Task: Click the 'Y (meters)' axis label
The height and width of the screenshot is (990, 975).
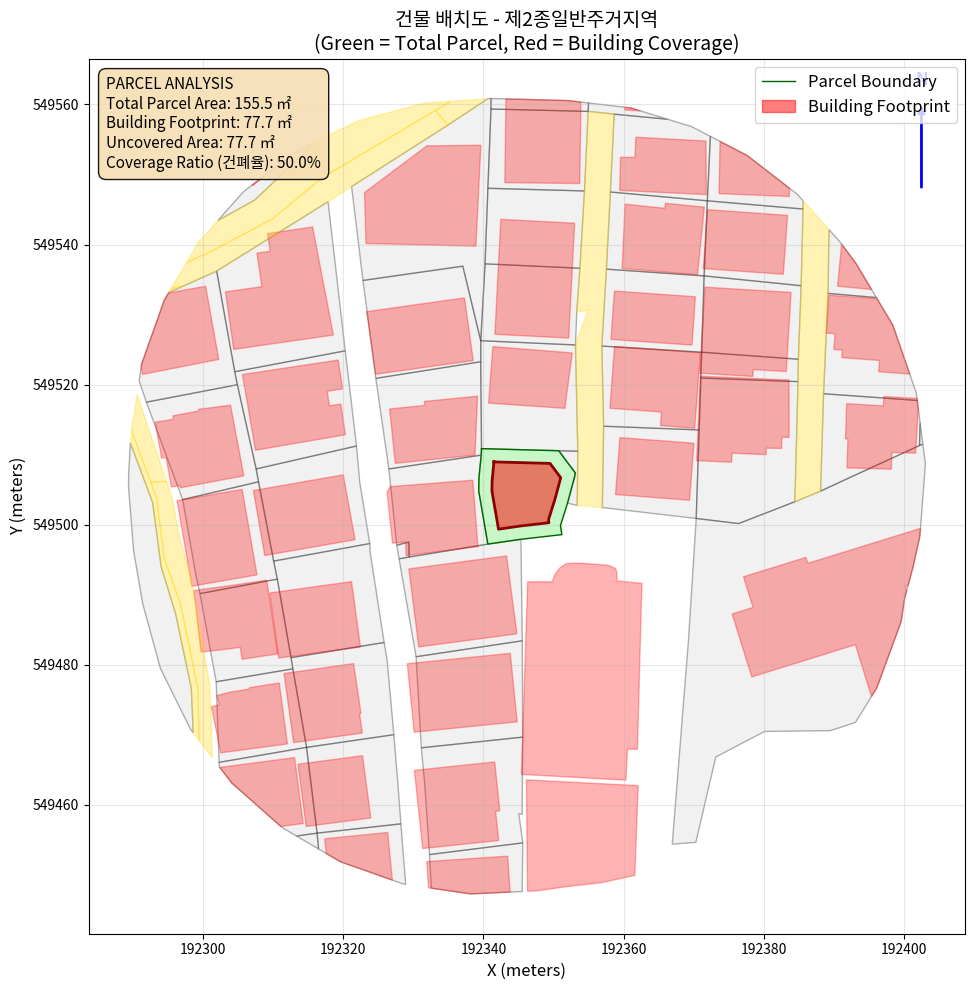Action: [x=17, y=497]
